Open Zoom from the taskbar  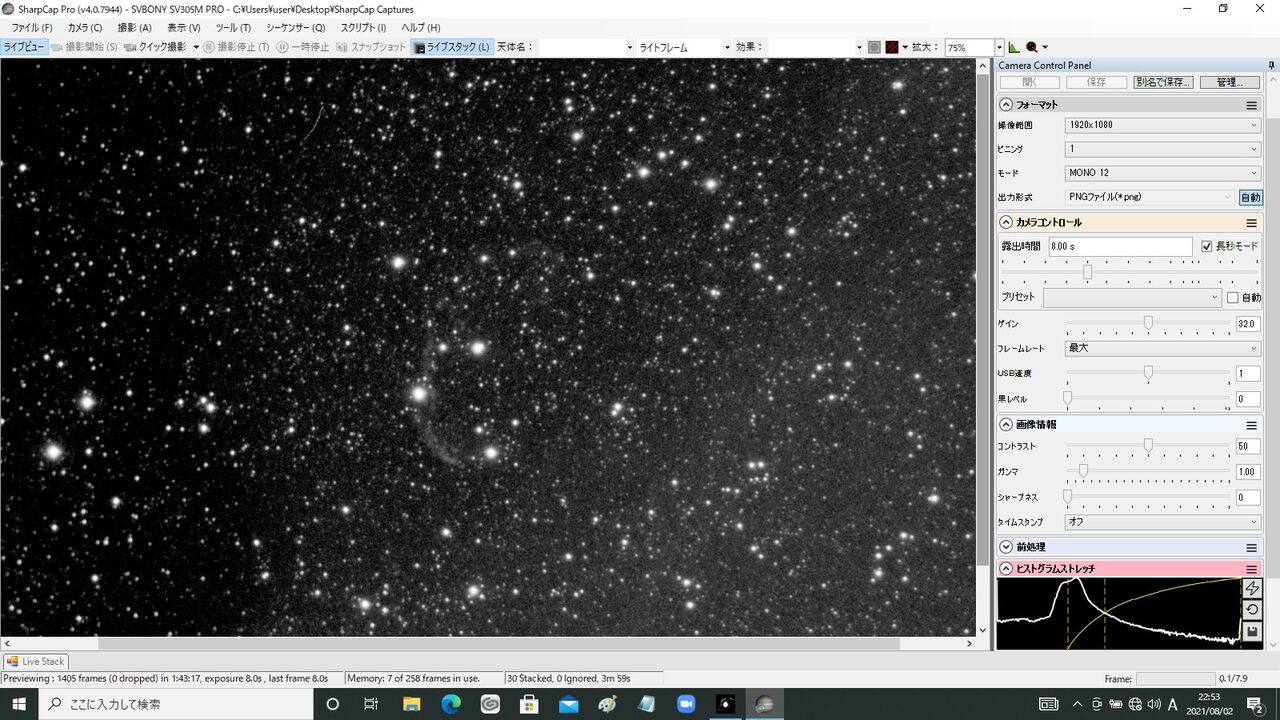pos(686,704)
